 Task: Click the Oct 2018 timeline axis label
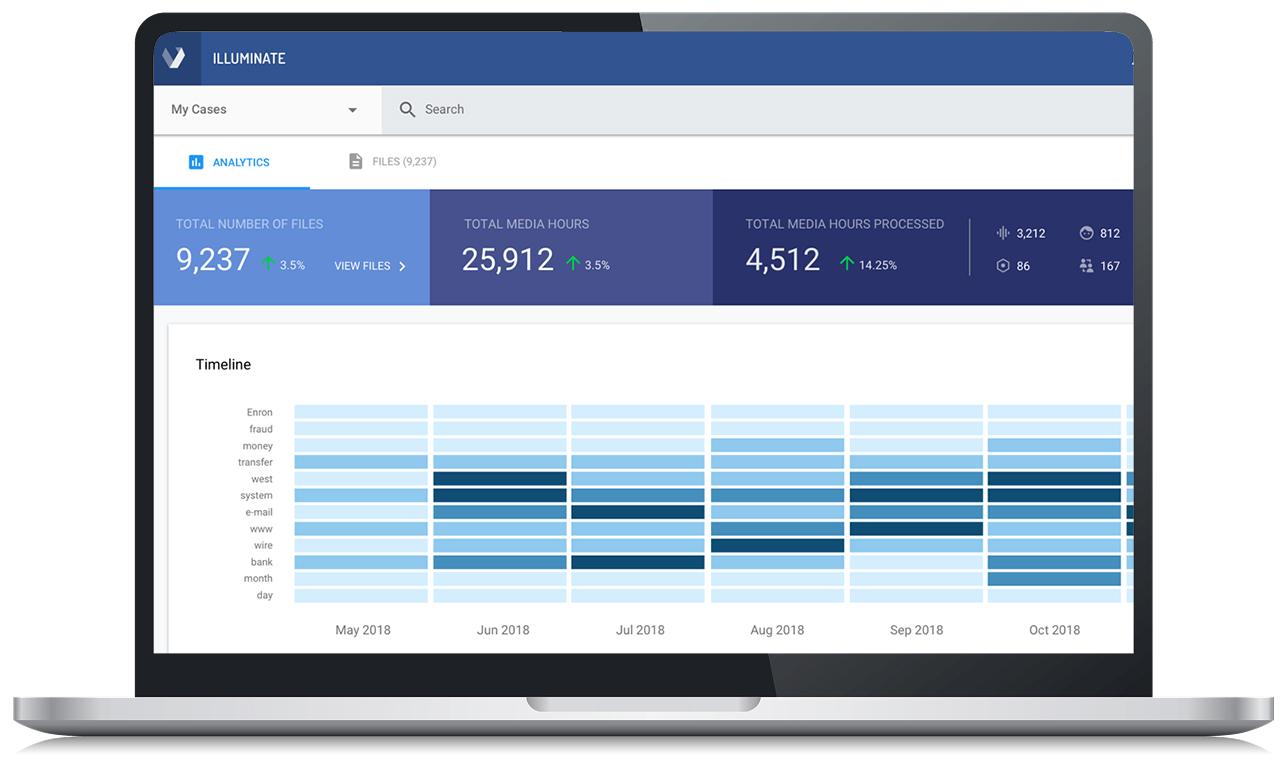(1054, 630)
